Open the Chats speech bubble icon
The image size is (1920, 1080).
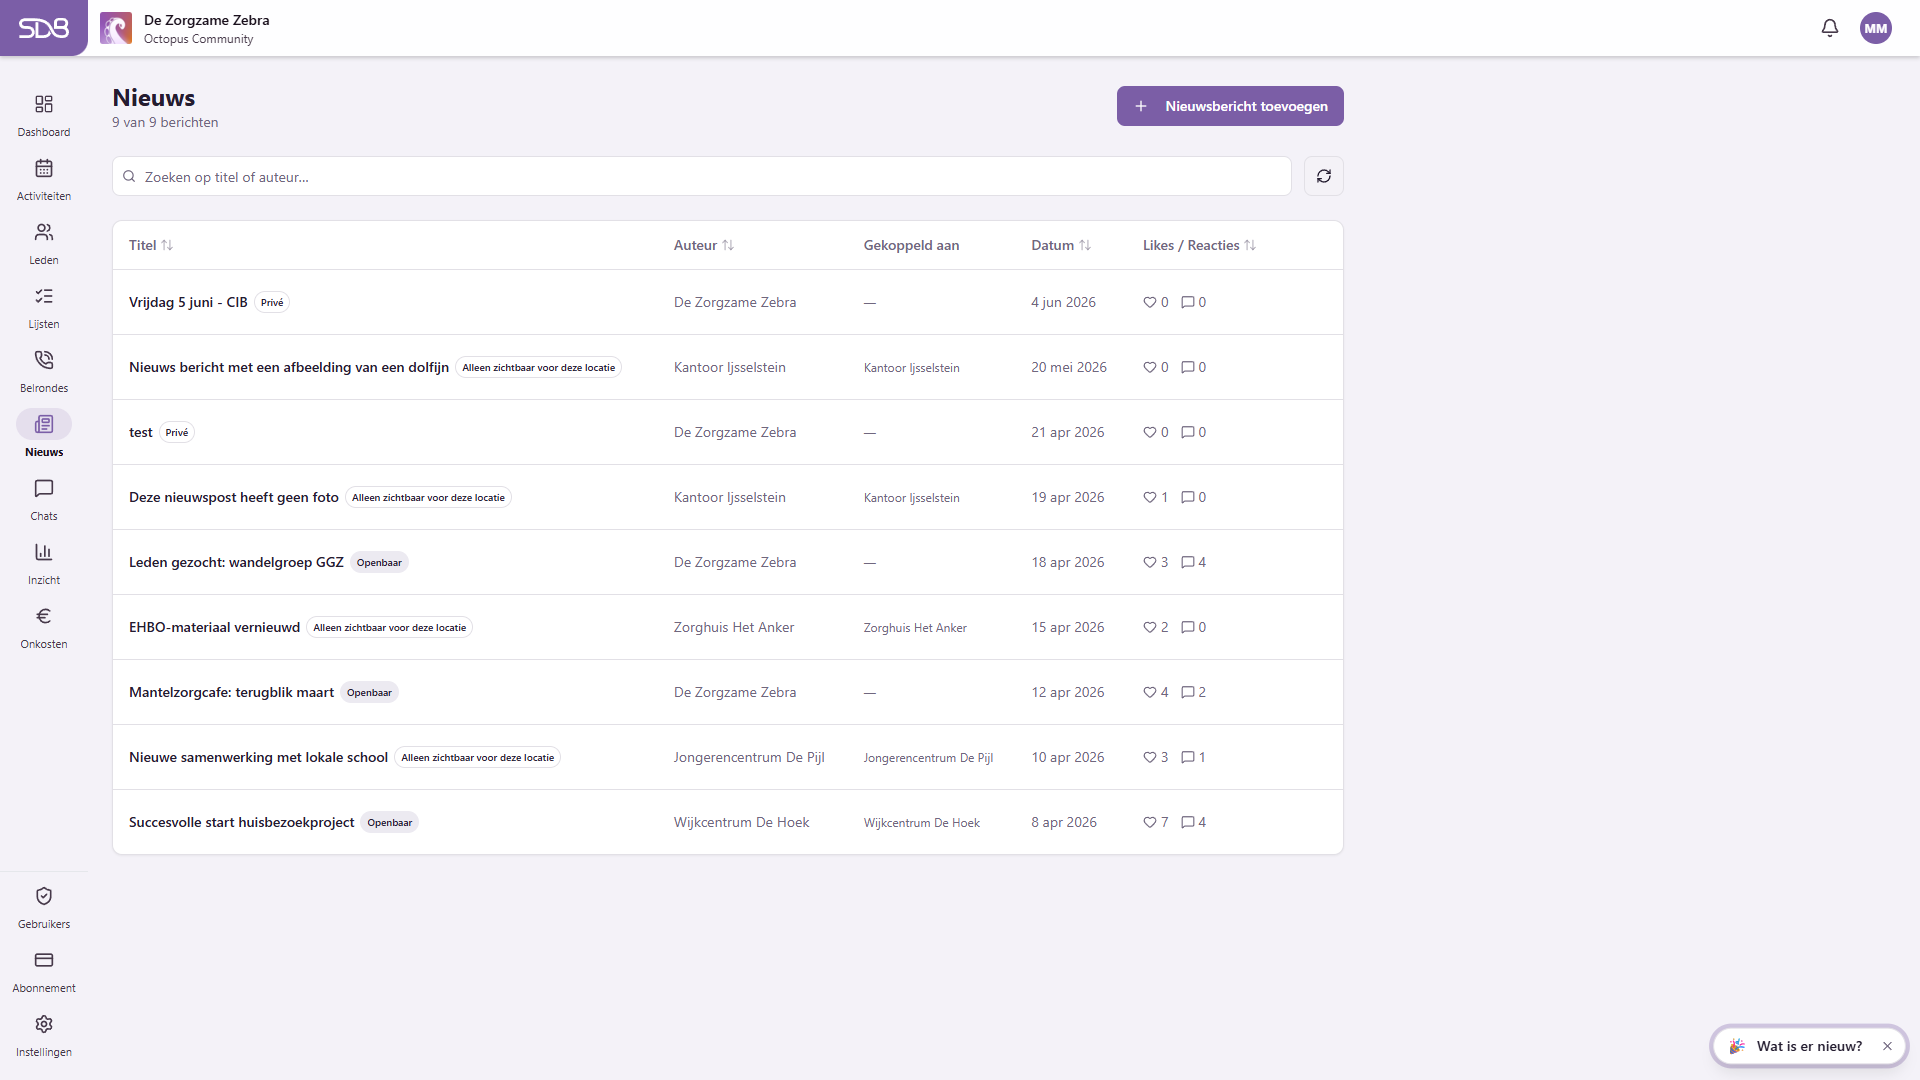pos(44,488)
